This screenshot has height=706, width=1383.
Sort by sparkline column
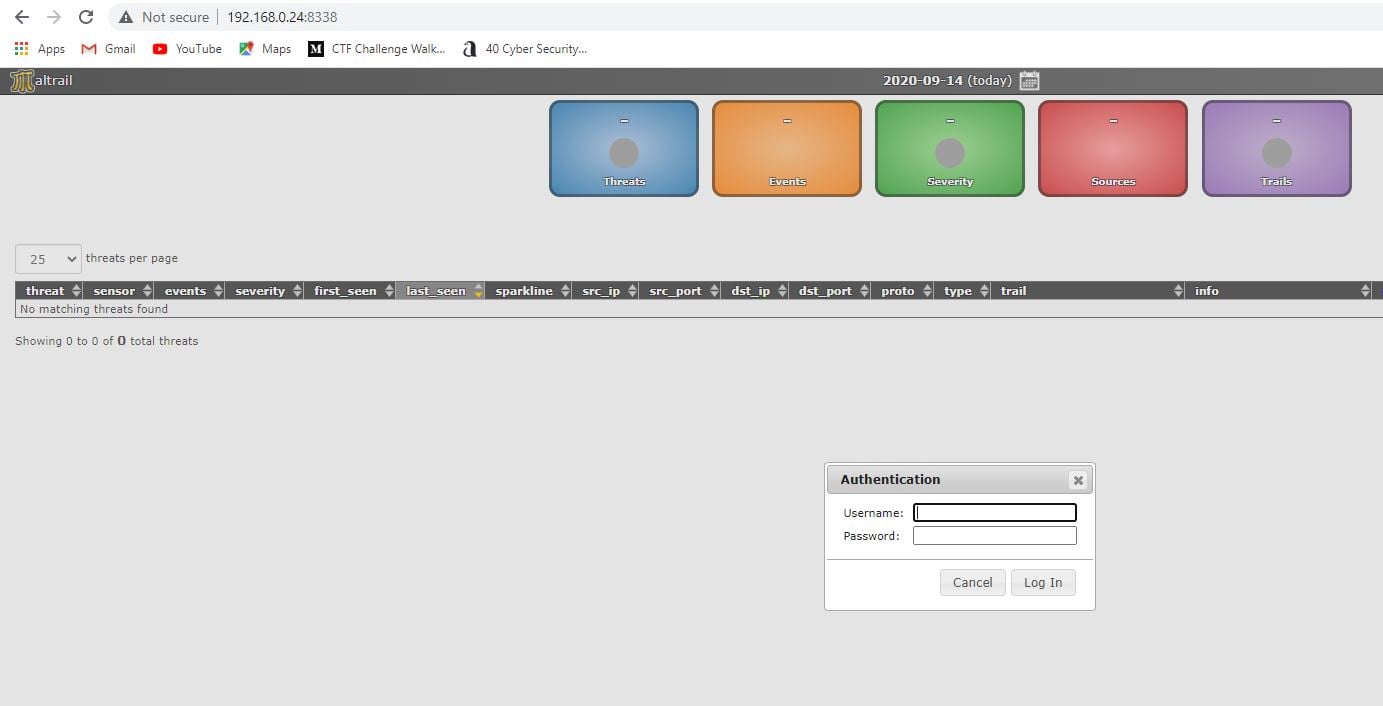529,291
